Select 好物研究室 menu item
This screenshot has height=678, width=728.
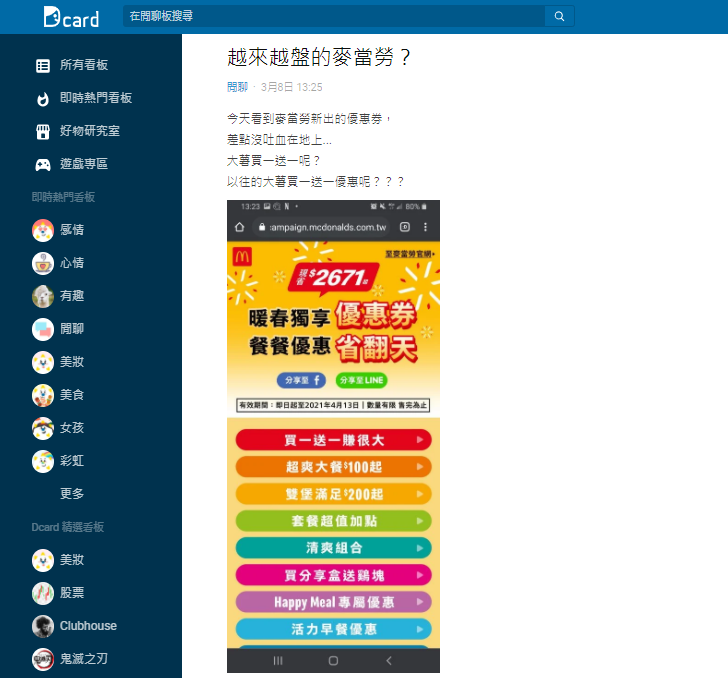(91, 131)
